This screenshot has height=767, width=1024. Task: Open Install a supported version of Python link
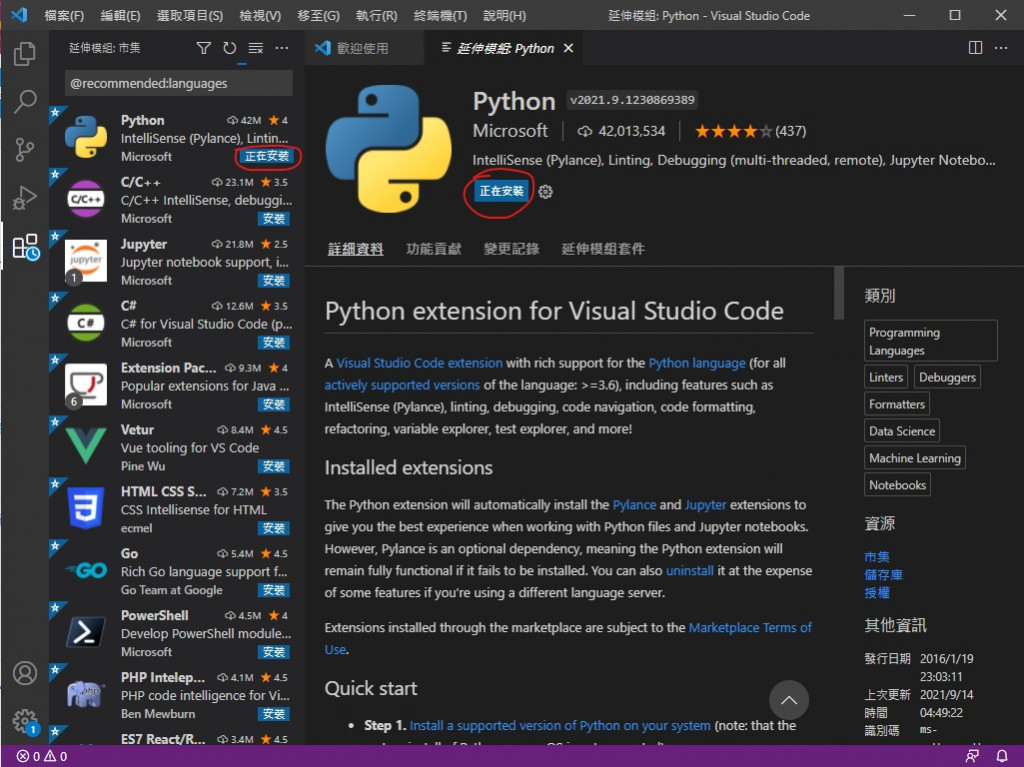[x=560, y=726]
